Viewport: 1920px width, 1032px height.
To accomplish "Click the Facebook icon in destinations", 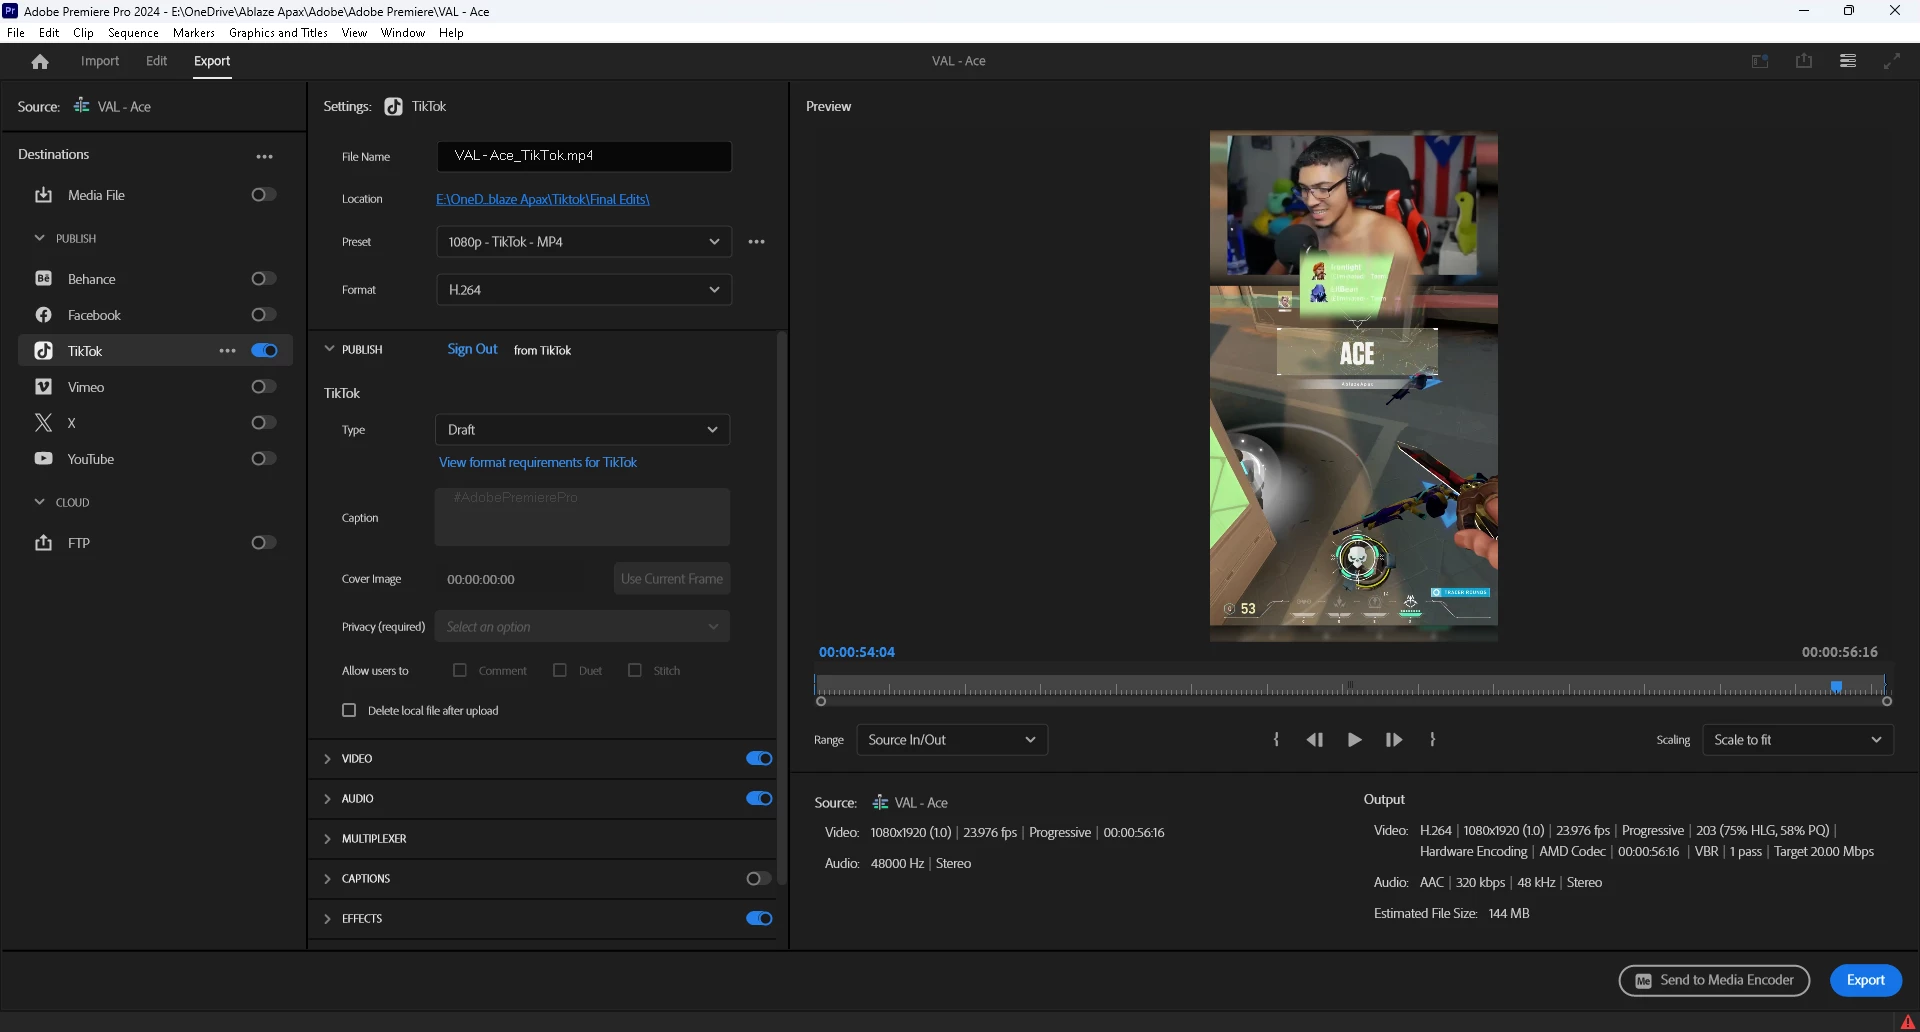I will [x=43, y=315].
